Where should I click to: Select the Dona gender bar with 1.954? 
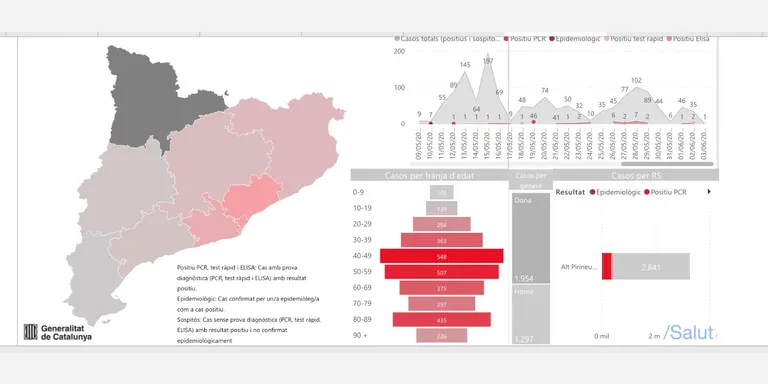531,238
